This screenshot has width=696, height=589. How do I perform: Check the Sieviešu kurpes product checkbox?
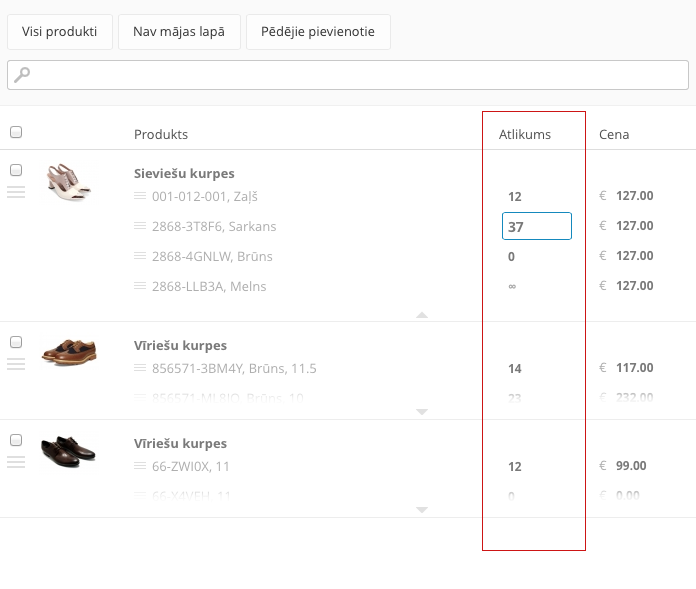pos(16,170)
